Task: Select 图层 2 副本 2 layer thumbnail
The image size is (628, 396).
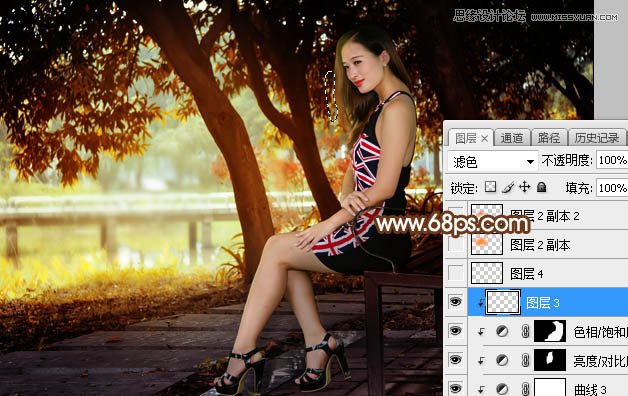Action: 487,215
